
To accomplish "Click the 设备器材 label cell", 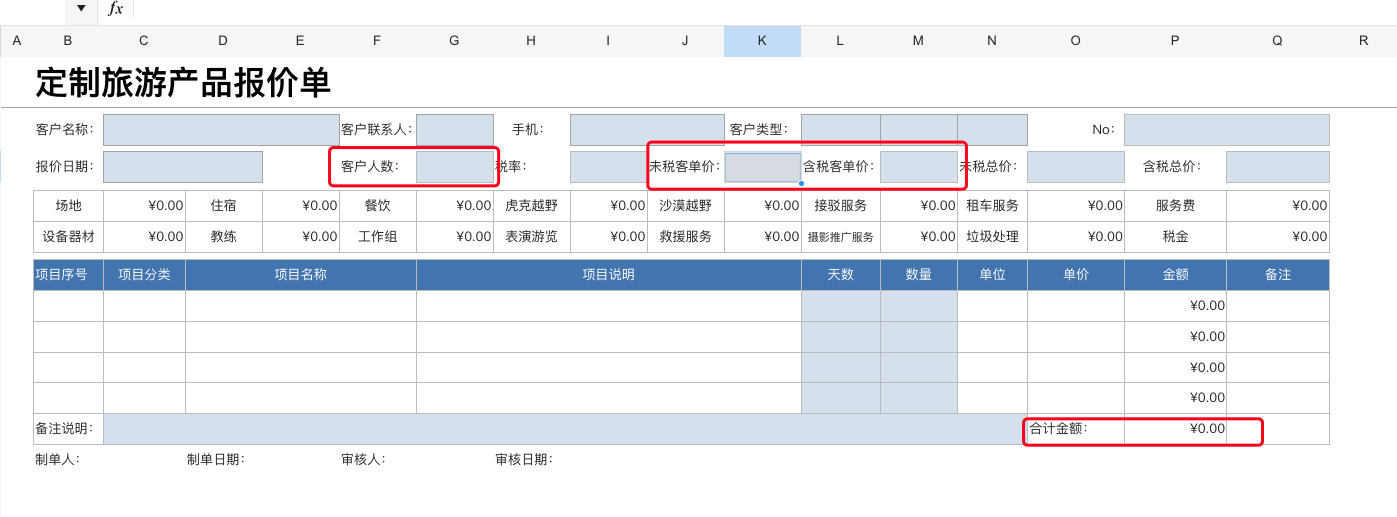I will 69,237.
